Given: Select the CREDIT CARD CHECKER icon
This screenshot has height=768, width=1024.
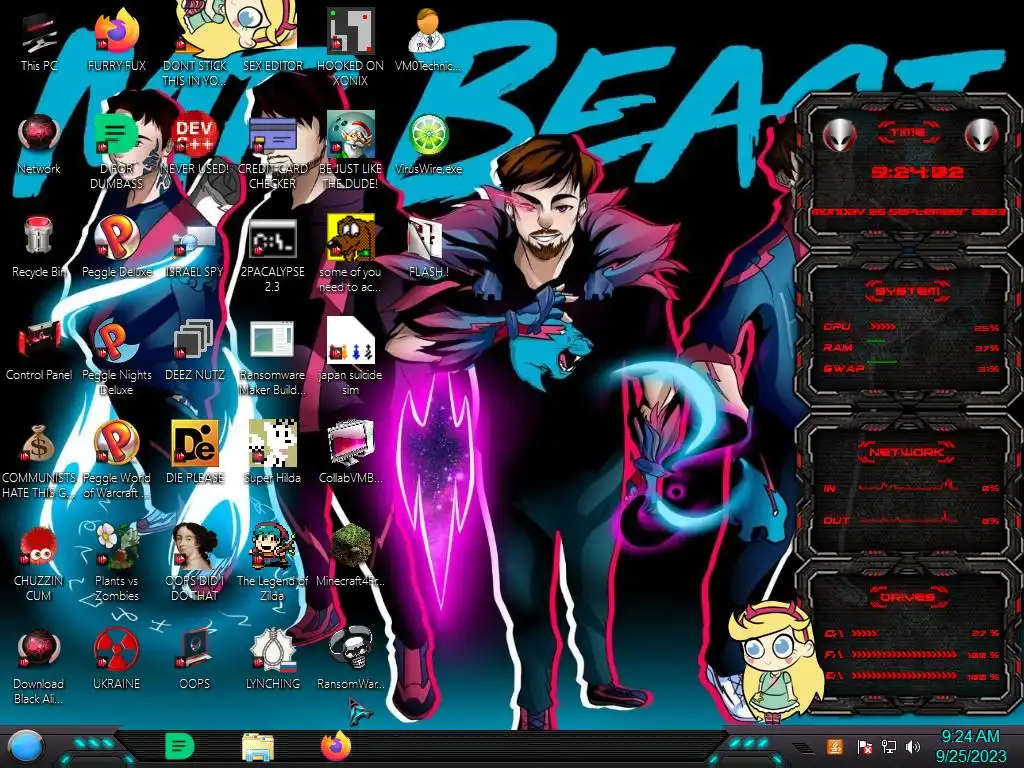Looking at the screenshot, I should (272, 152).
